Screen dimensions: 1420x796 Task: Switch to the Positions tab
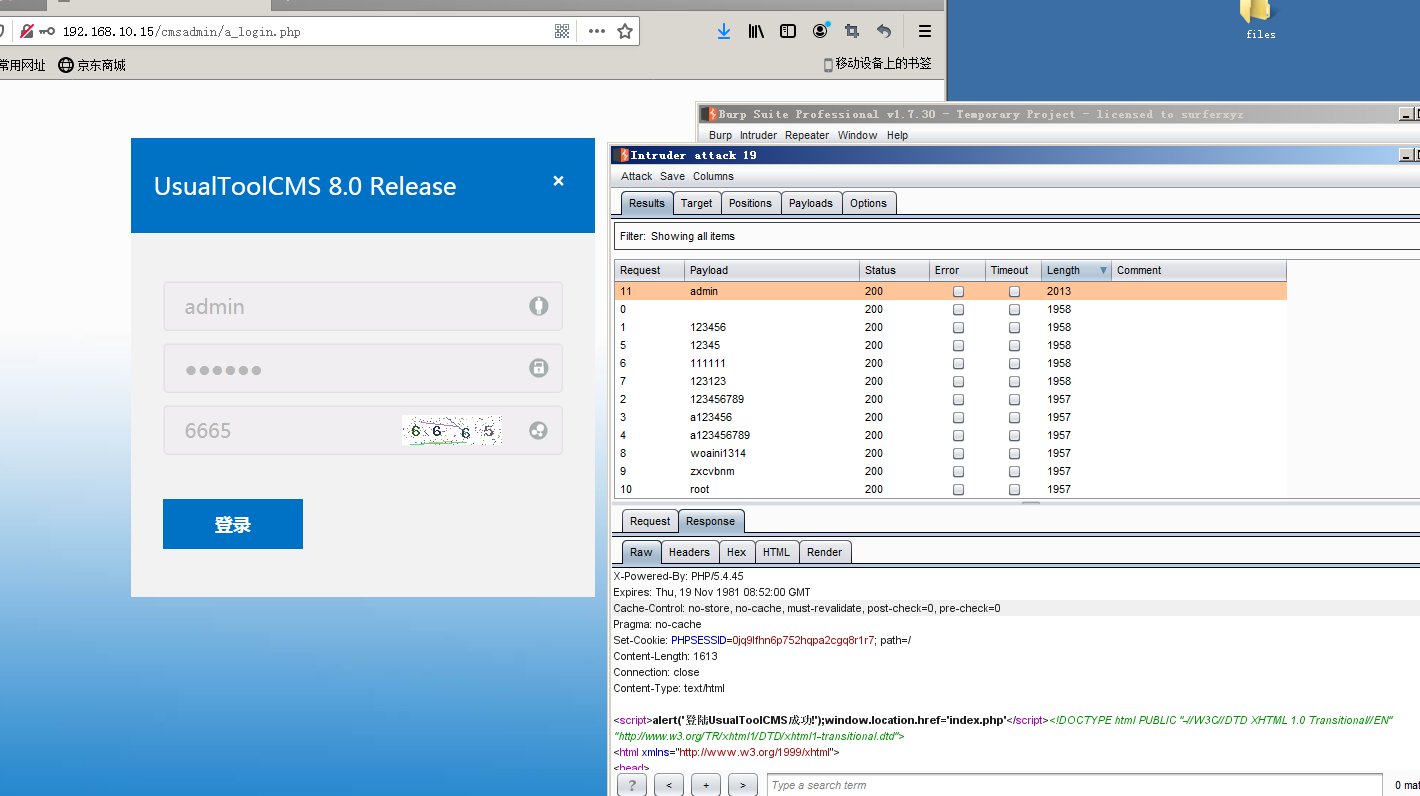(x=750, y=203)
